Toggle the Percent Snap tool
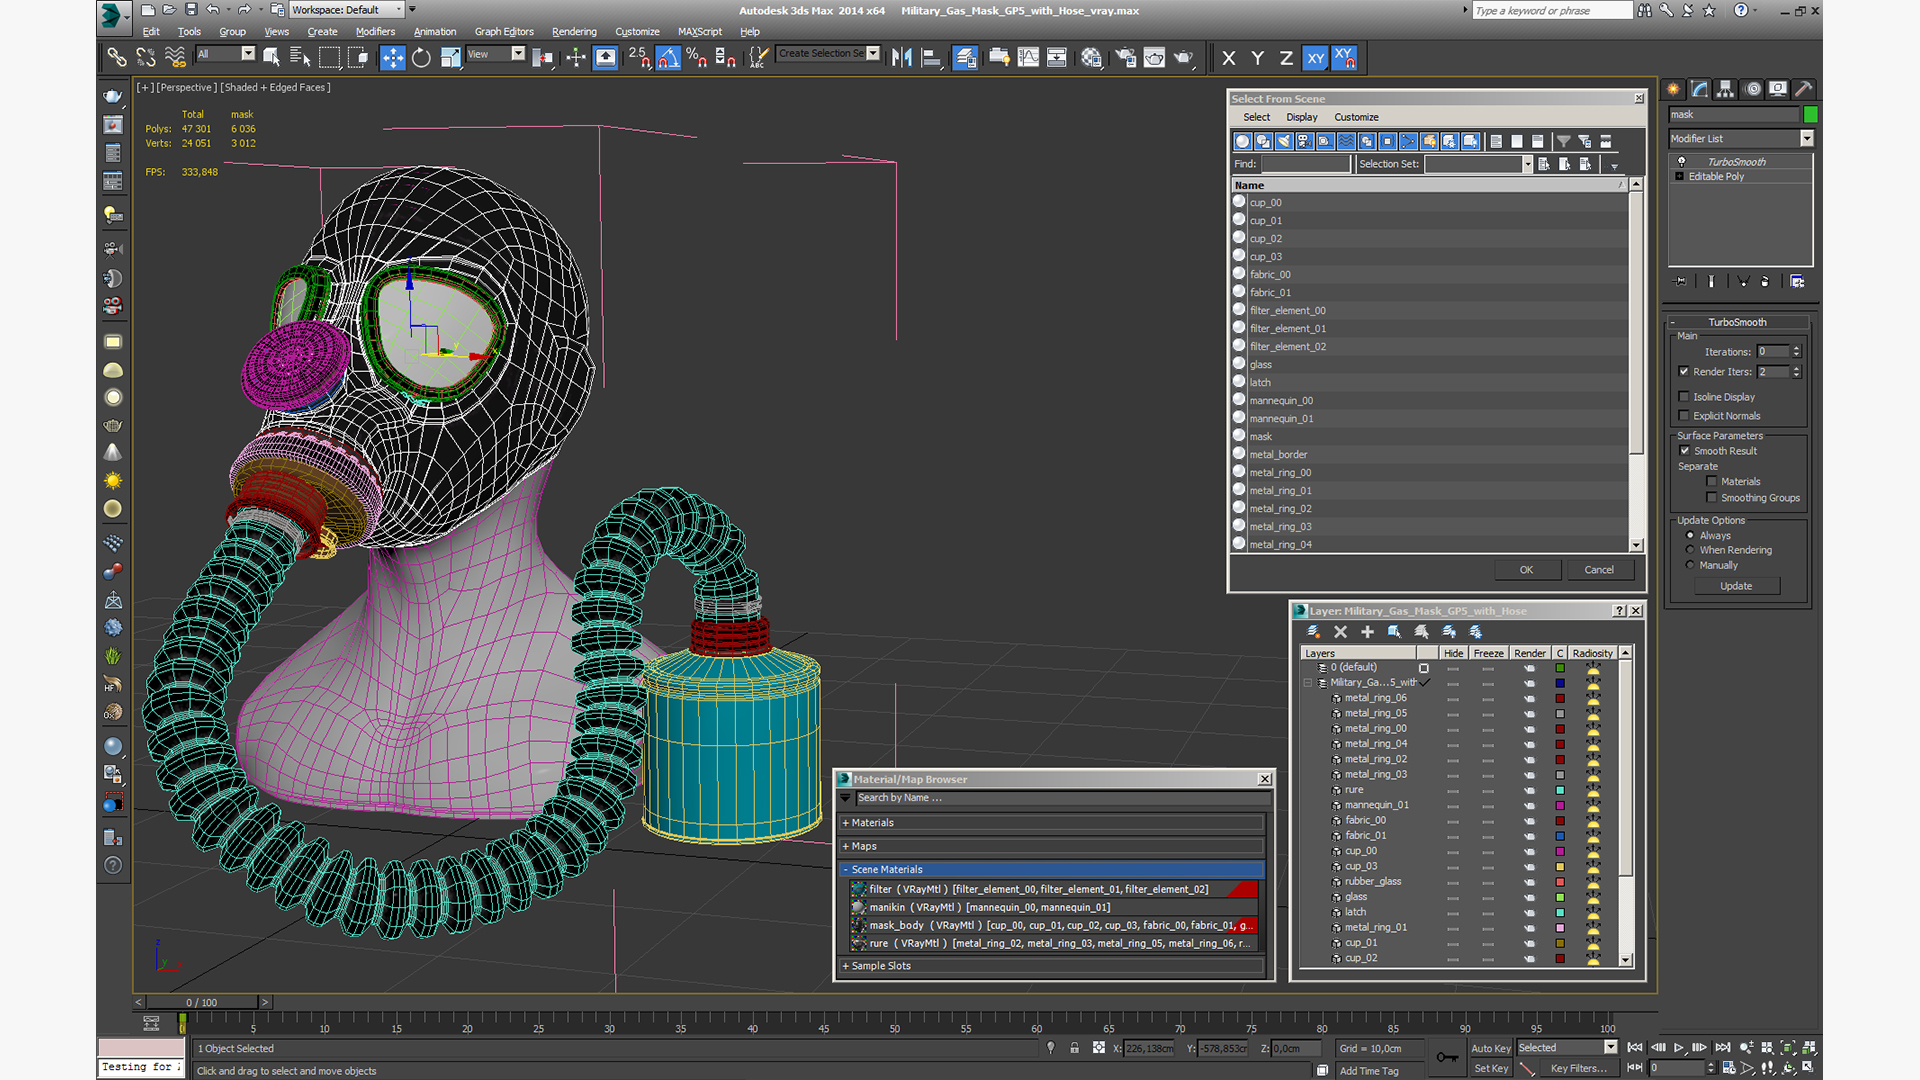1920x1080 pixels. pos(697,57)
